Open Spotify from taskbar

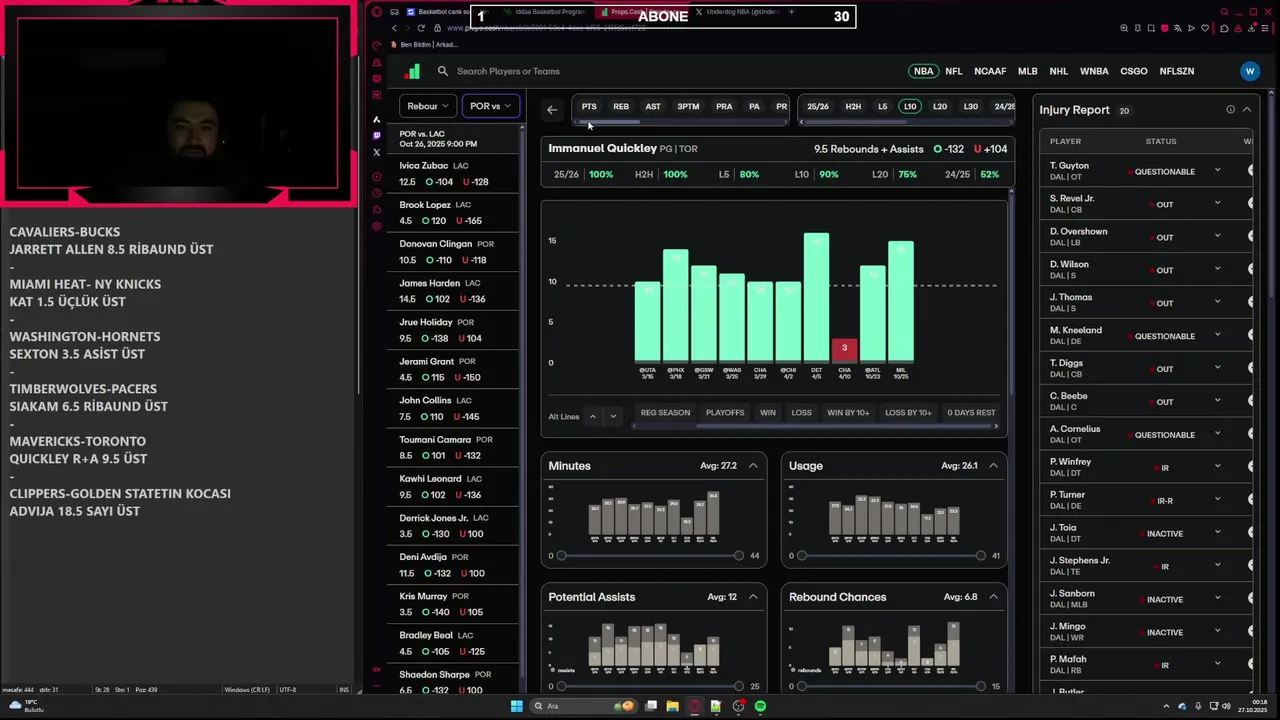pos(760,706)
